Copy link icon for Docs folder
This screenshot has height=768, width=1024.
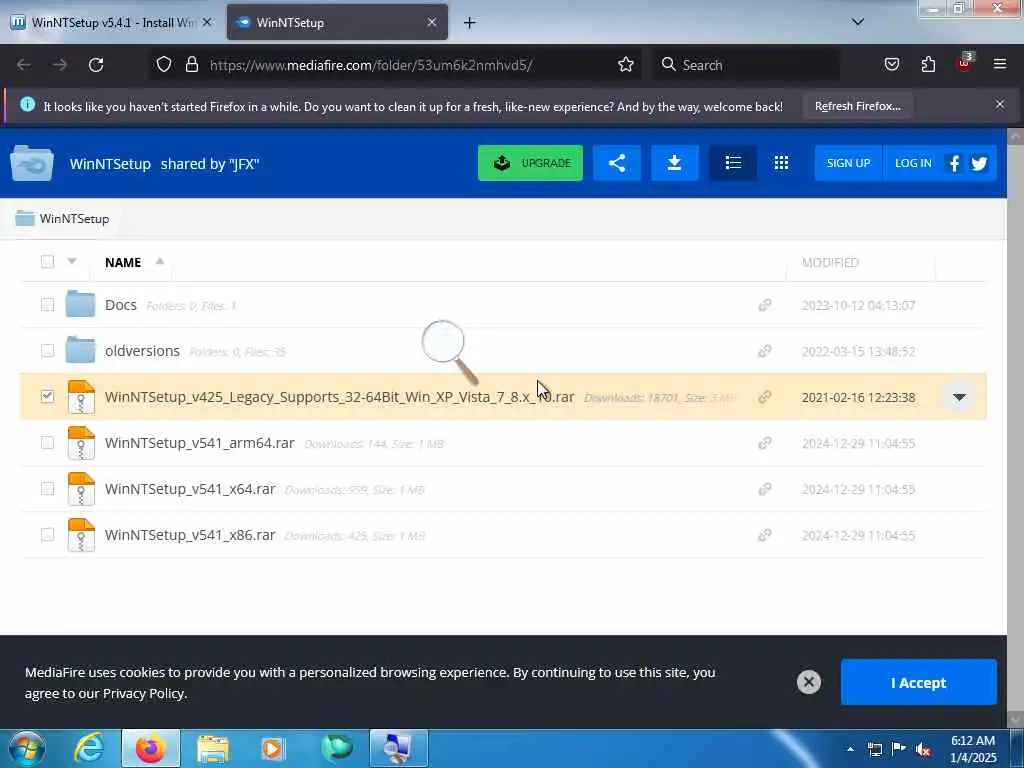pyautogui.click(x=765, y=305)
